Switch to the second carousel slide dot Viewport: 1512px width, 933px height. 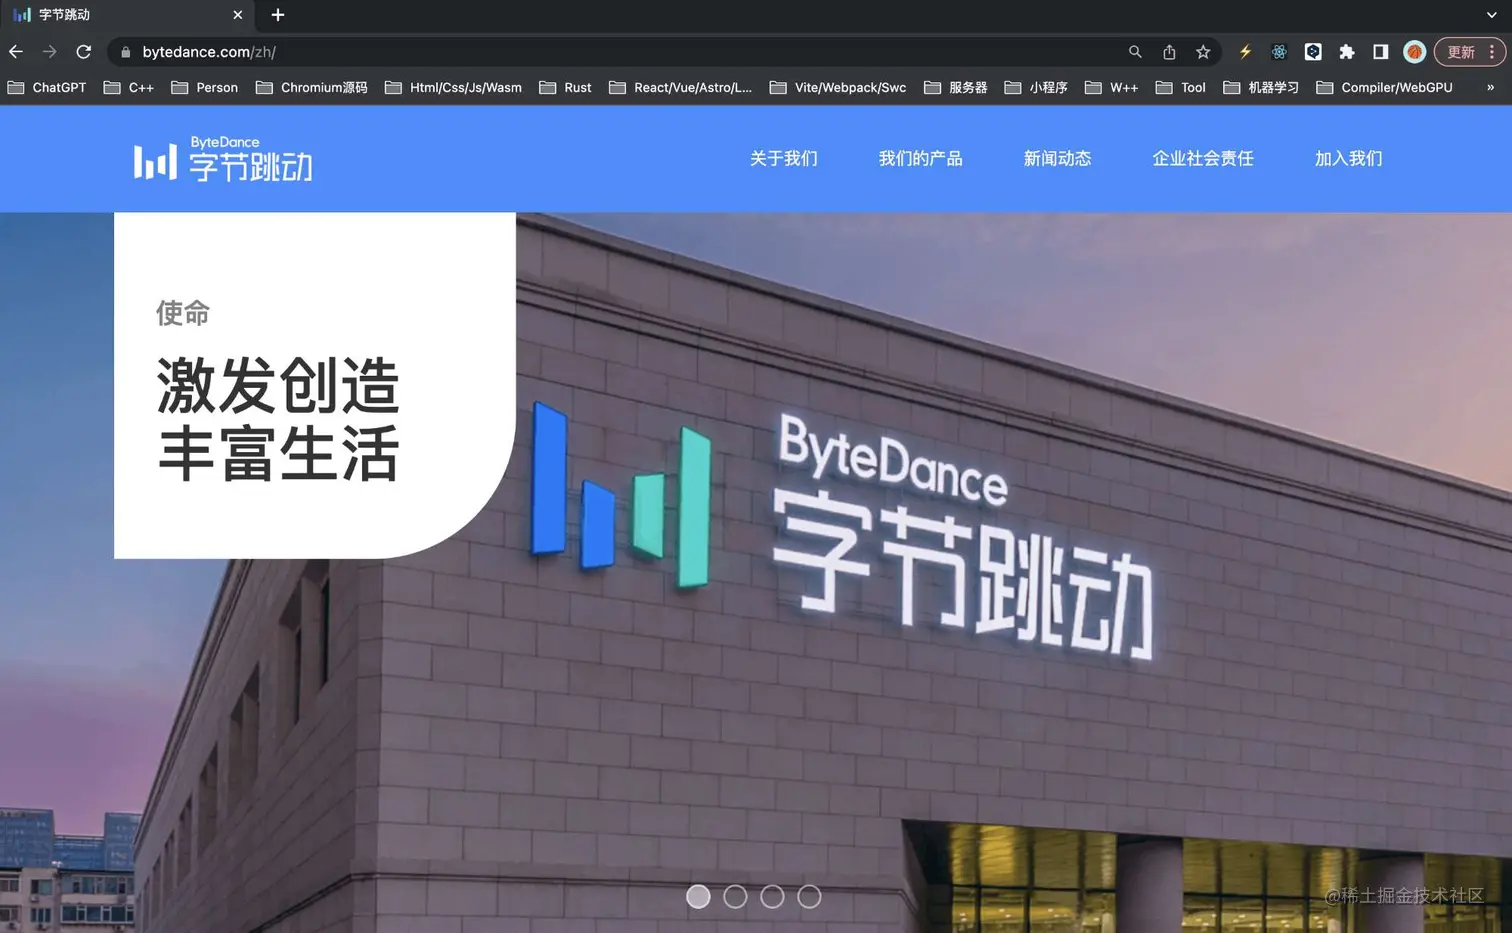click(x=735, y=897)
